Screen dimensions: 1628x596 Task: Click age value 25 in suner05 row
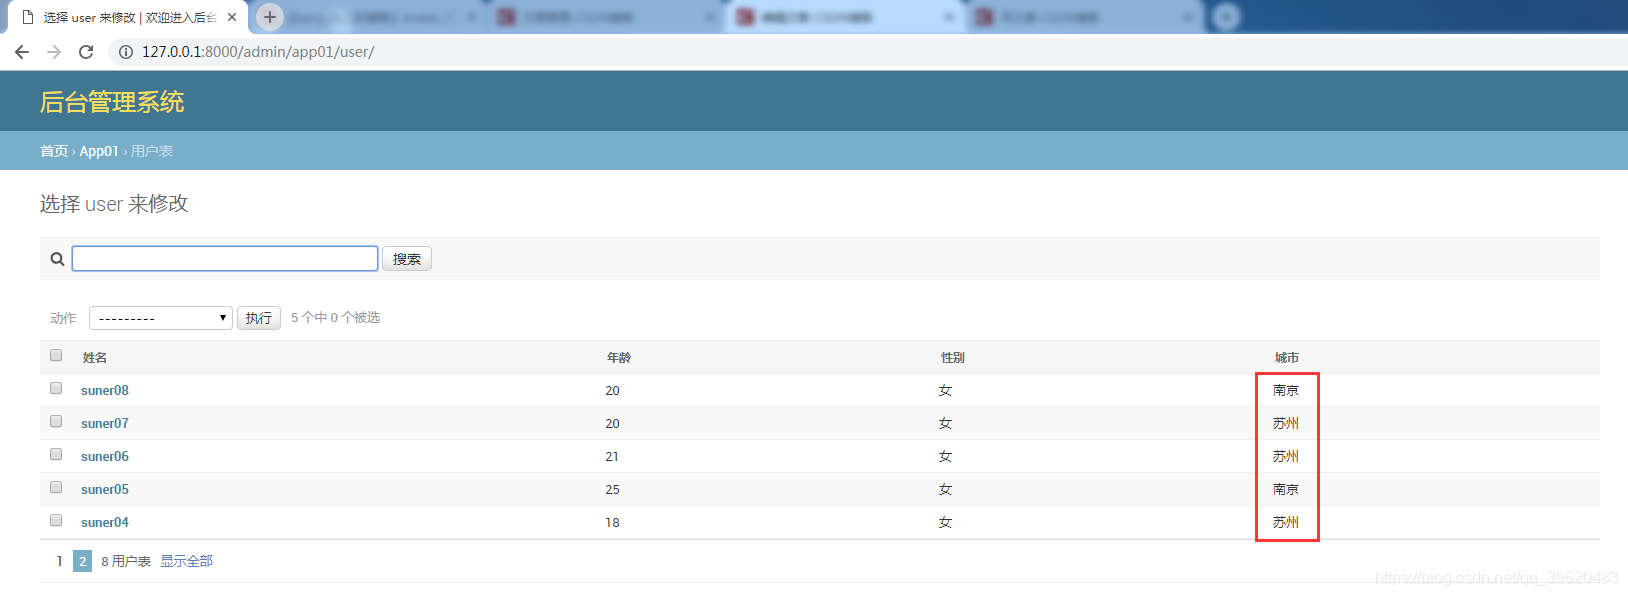point(612,489)
